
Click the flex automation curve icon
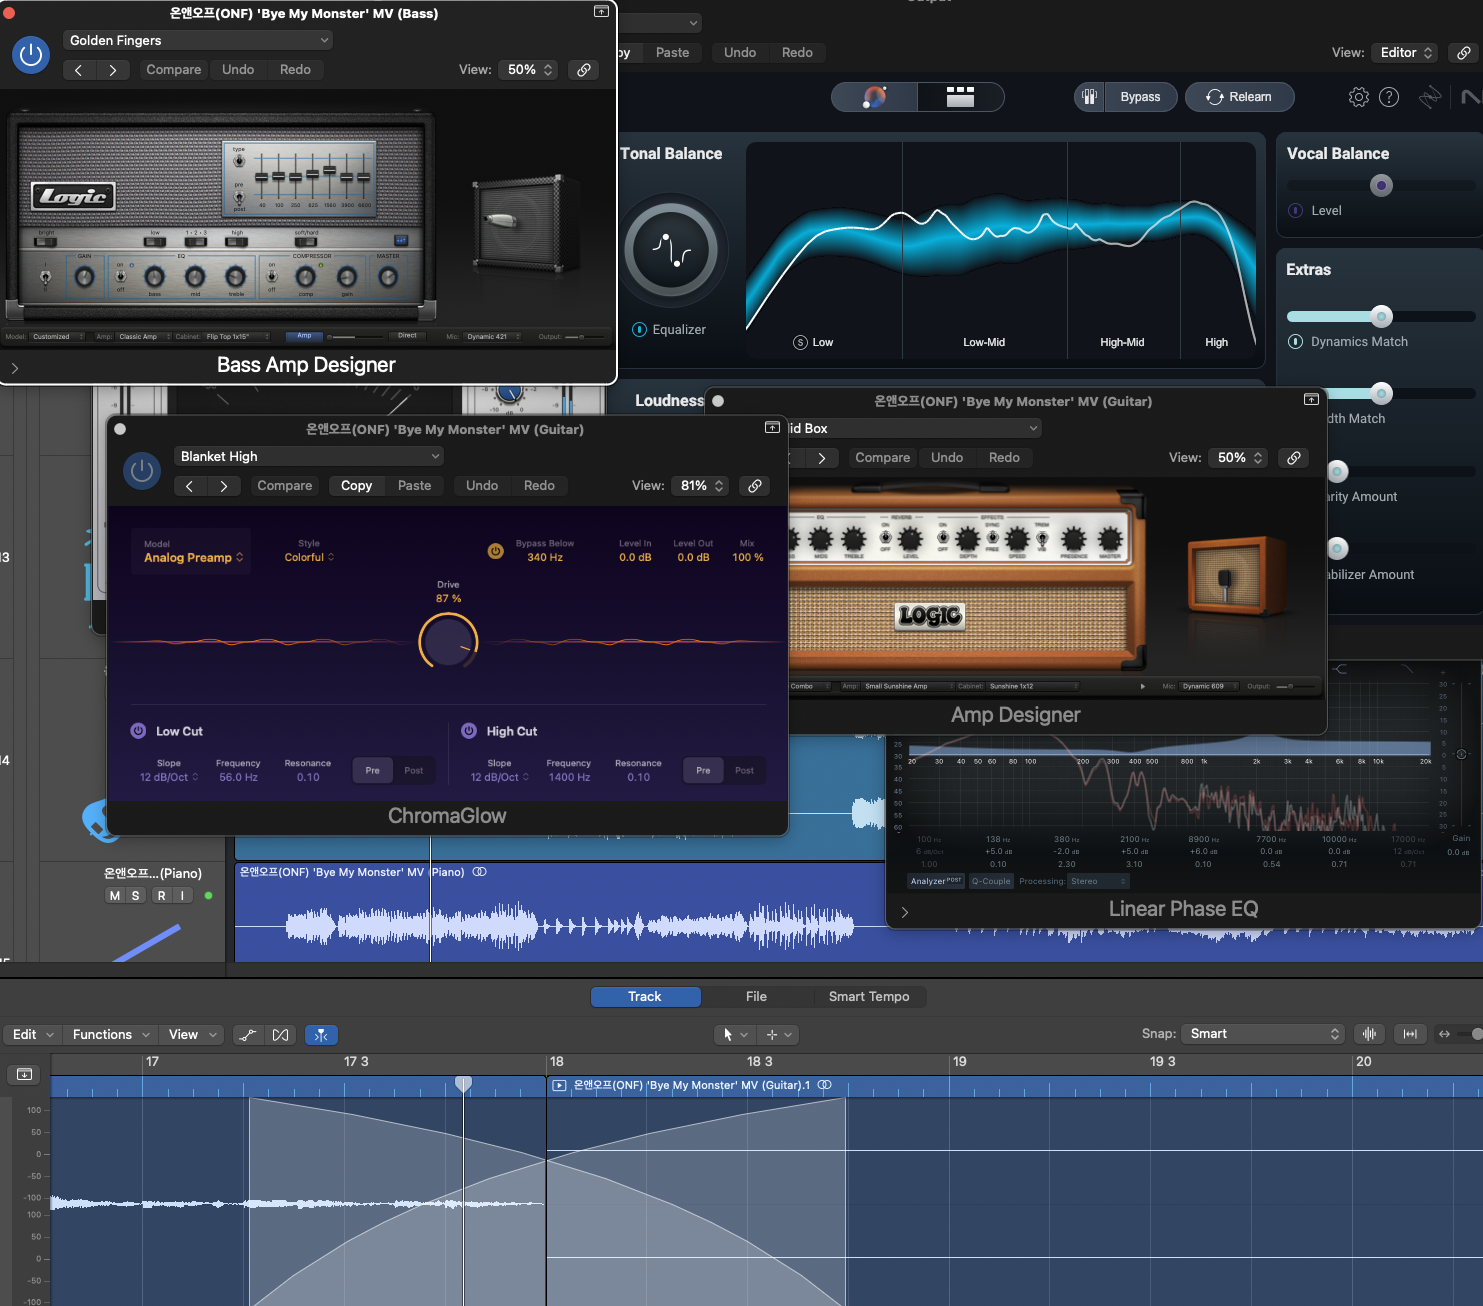[248, 1035]
